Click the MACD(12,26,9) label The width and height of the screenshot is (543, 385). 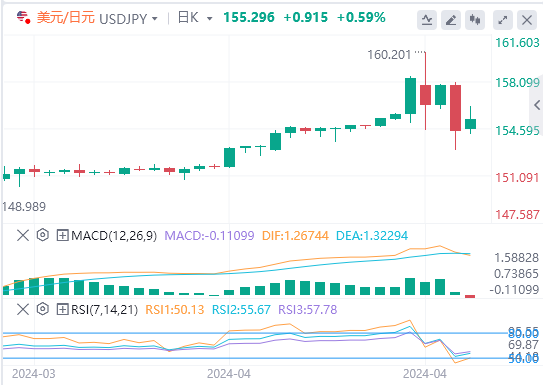(114, 236)
